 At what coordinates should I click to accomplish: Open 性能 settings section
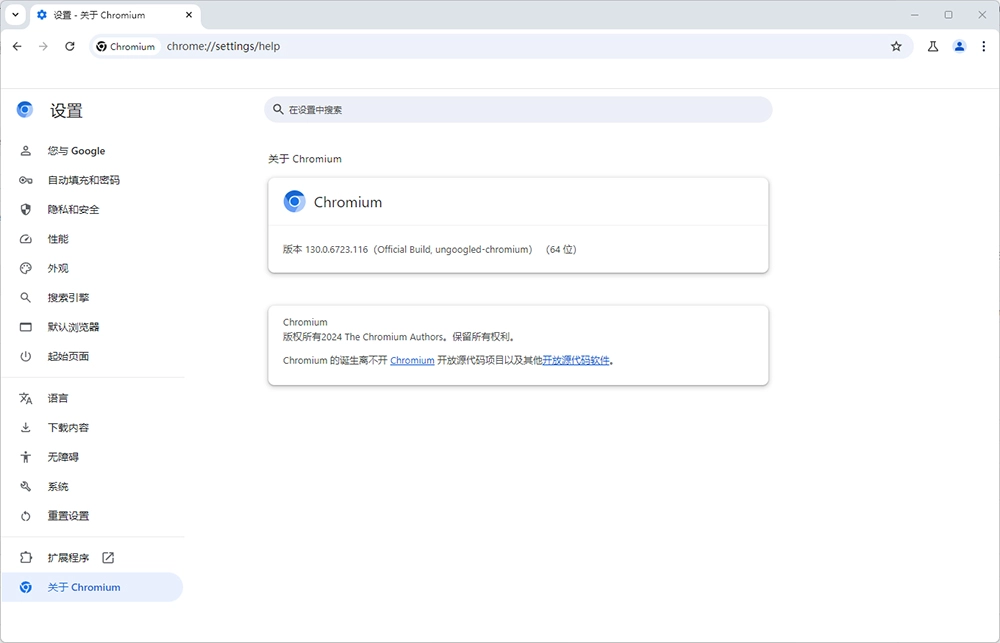[x=92, y=239]
